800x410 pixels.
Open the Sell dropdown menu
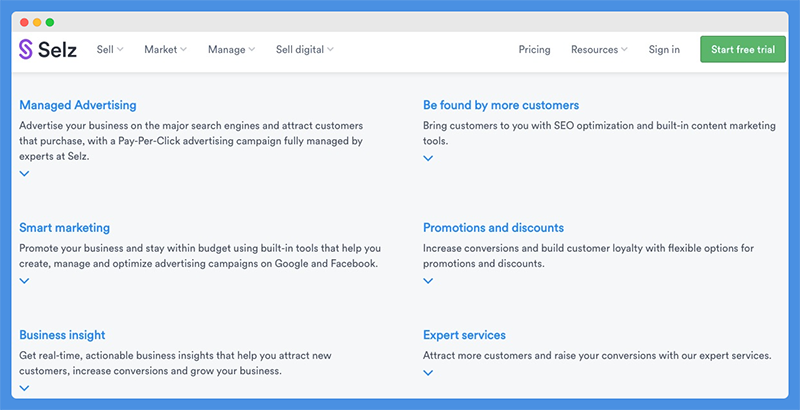110,49
